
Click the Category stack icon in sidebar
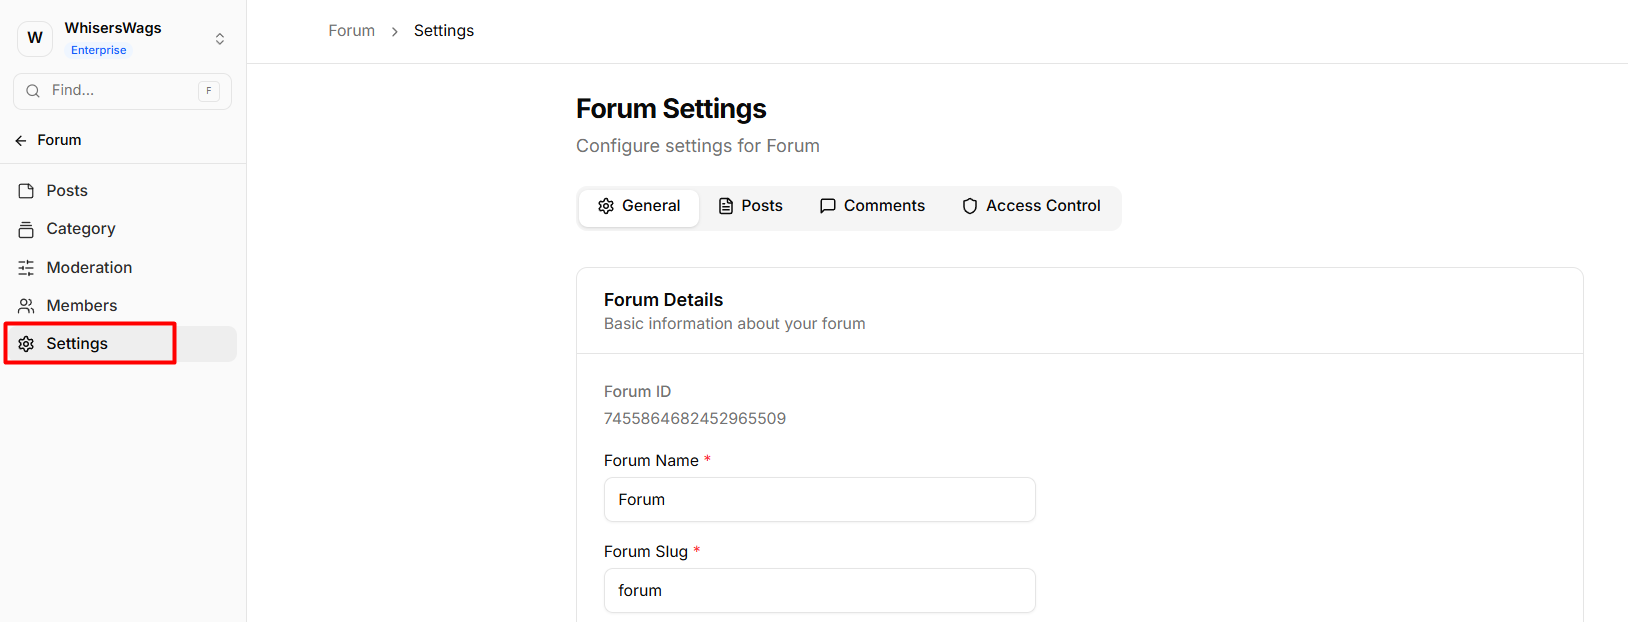pos(26,229)
